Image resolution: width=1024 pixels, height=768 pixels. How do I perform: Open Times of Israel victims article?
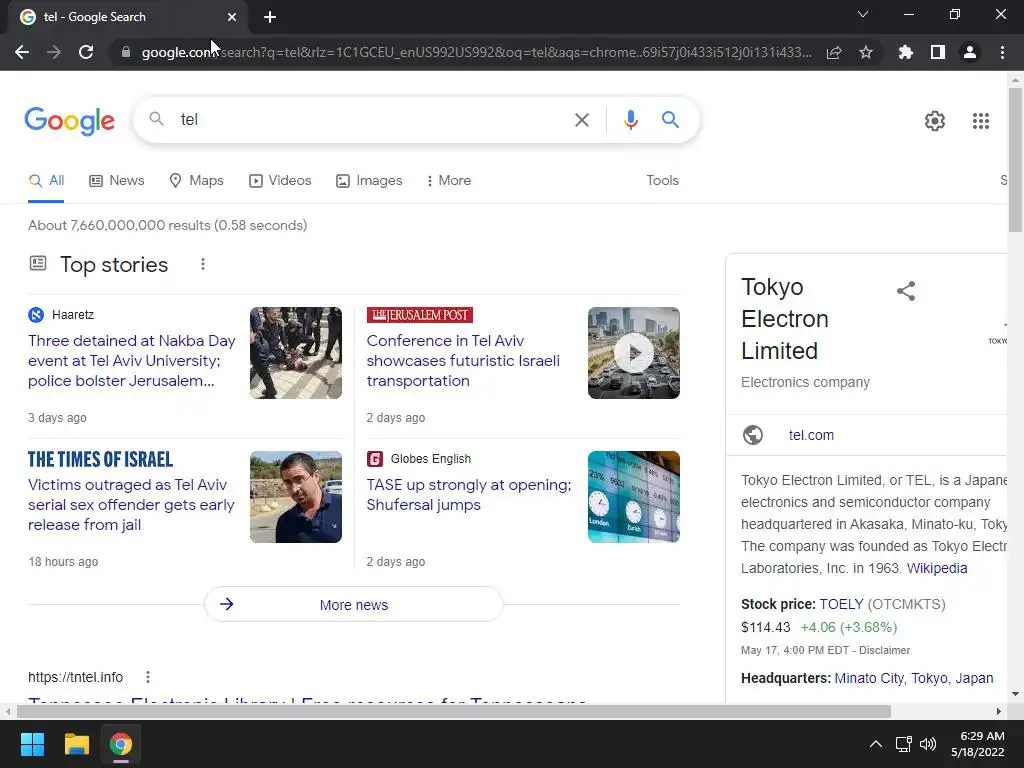[x=131, y=505]
